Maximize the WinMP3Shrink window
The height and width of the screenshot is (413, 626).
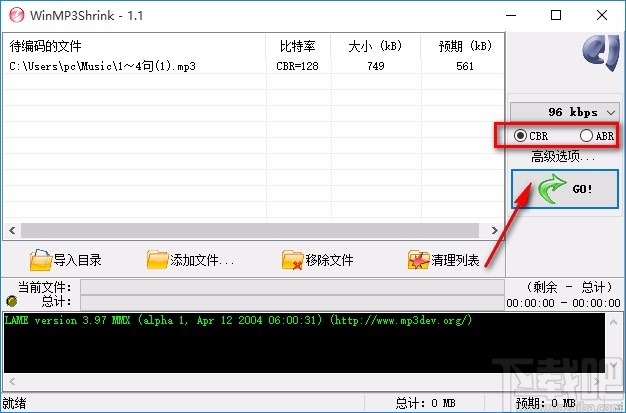tap(556, 16)
